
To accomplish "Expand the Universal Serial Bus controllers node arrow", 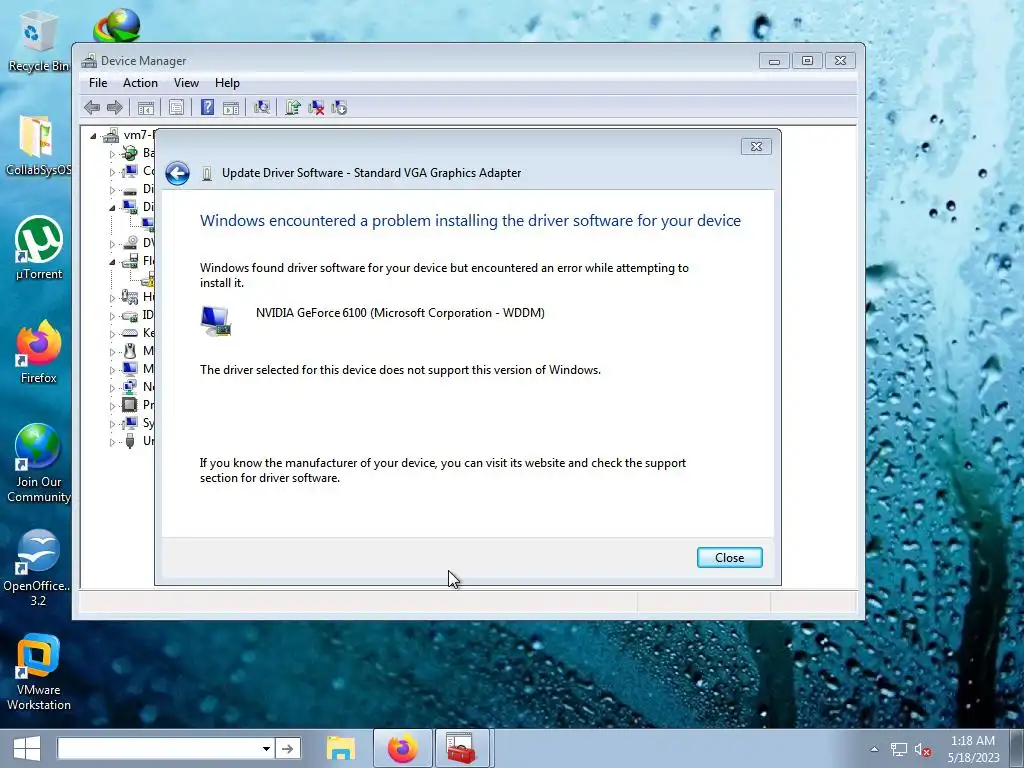I will (x=112, y=442).
